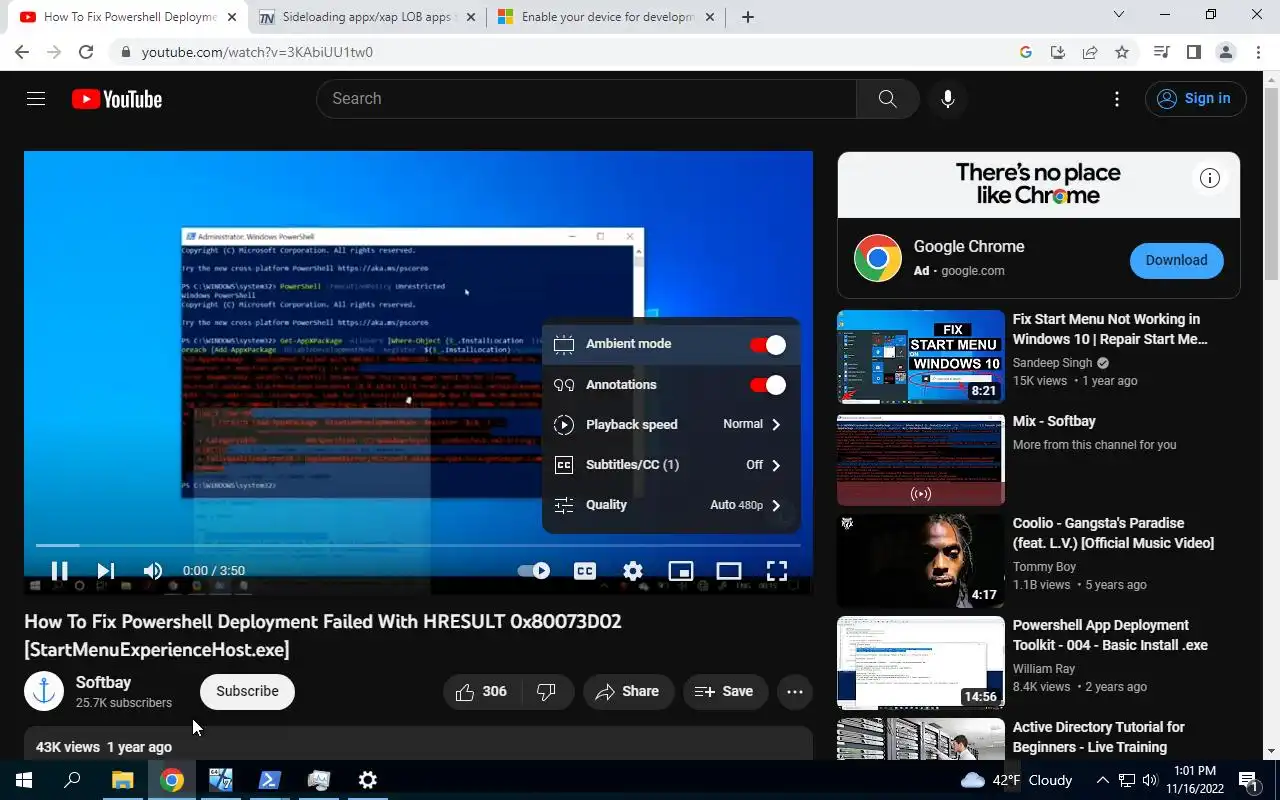Switch to Sideloading appx/xap LOB apps tab

366,17
